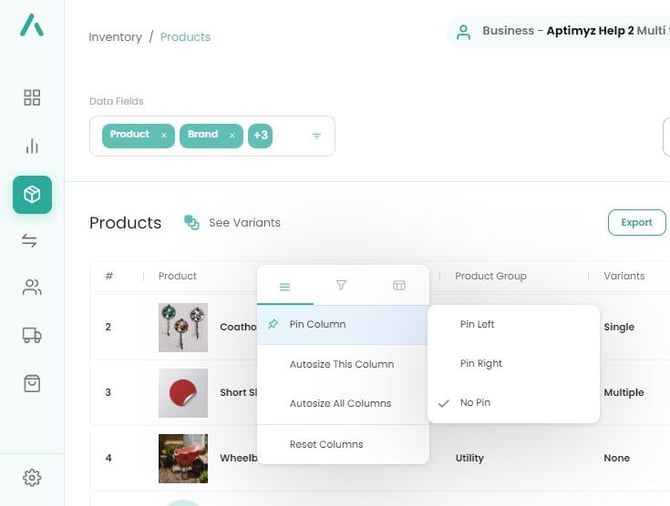Expand the +3 hidden data fields chip
This screenshot has height=506, width=670.
[x=260, y=135]
